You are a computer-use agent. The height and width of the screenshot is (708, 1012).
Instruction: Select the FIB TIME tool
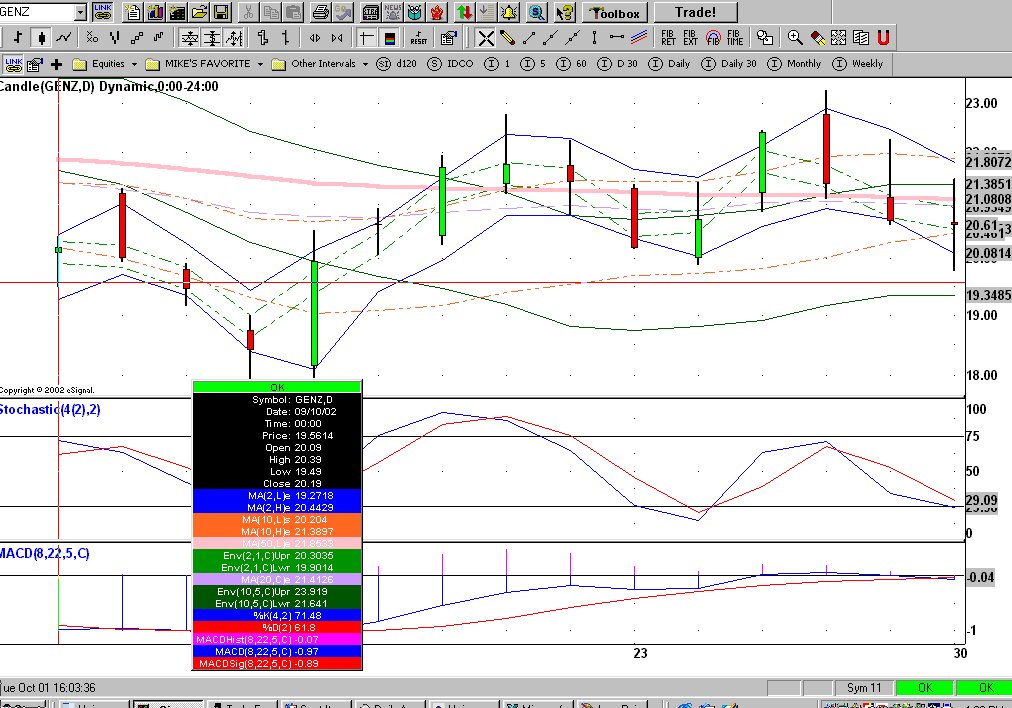[x=735, y=38]
